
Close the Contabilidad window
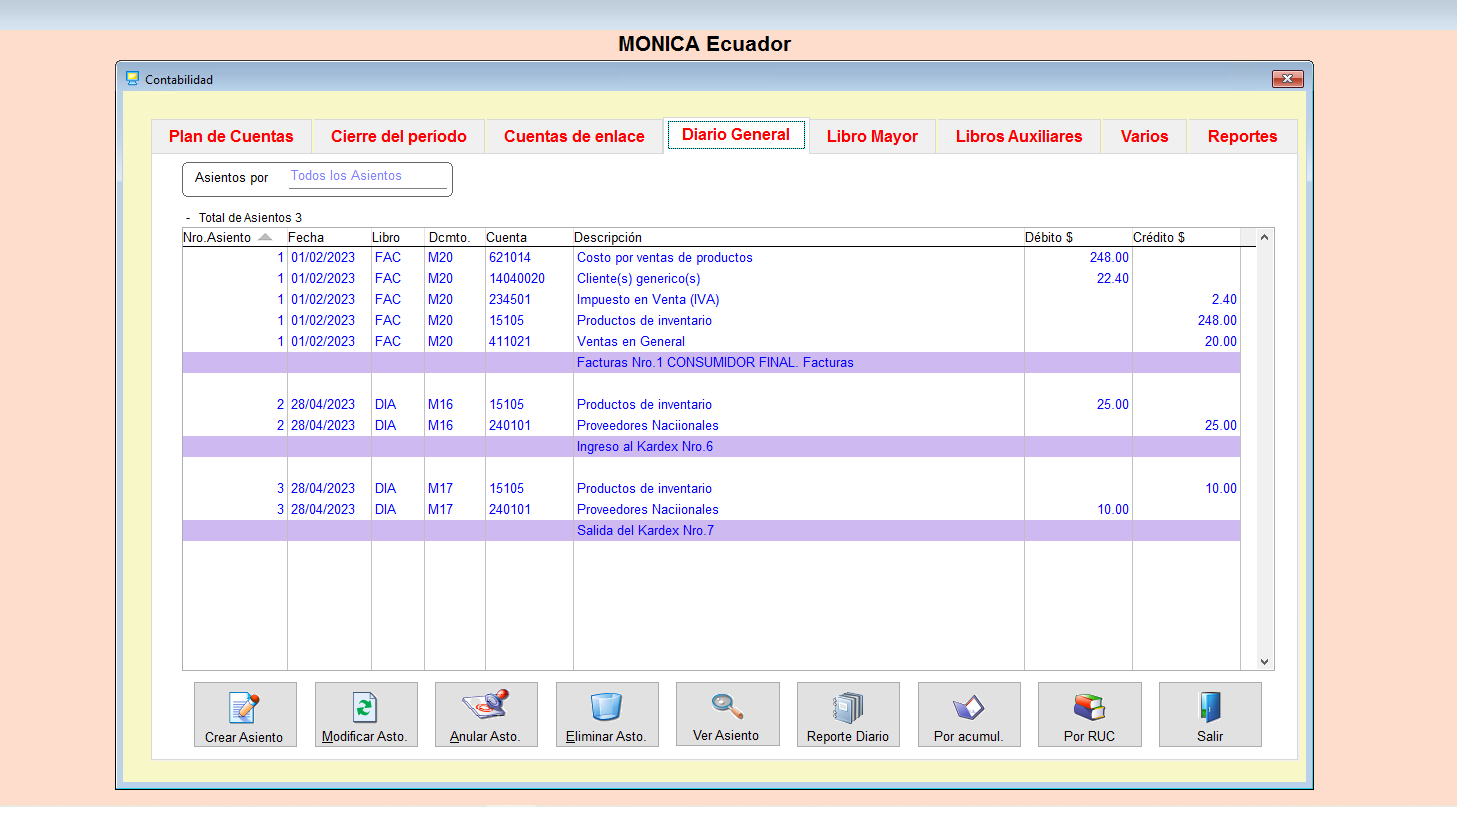coord(1287,79)
